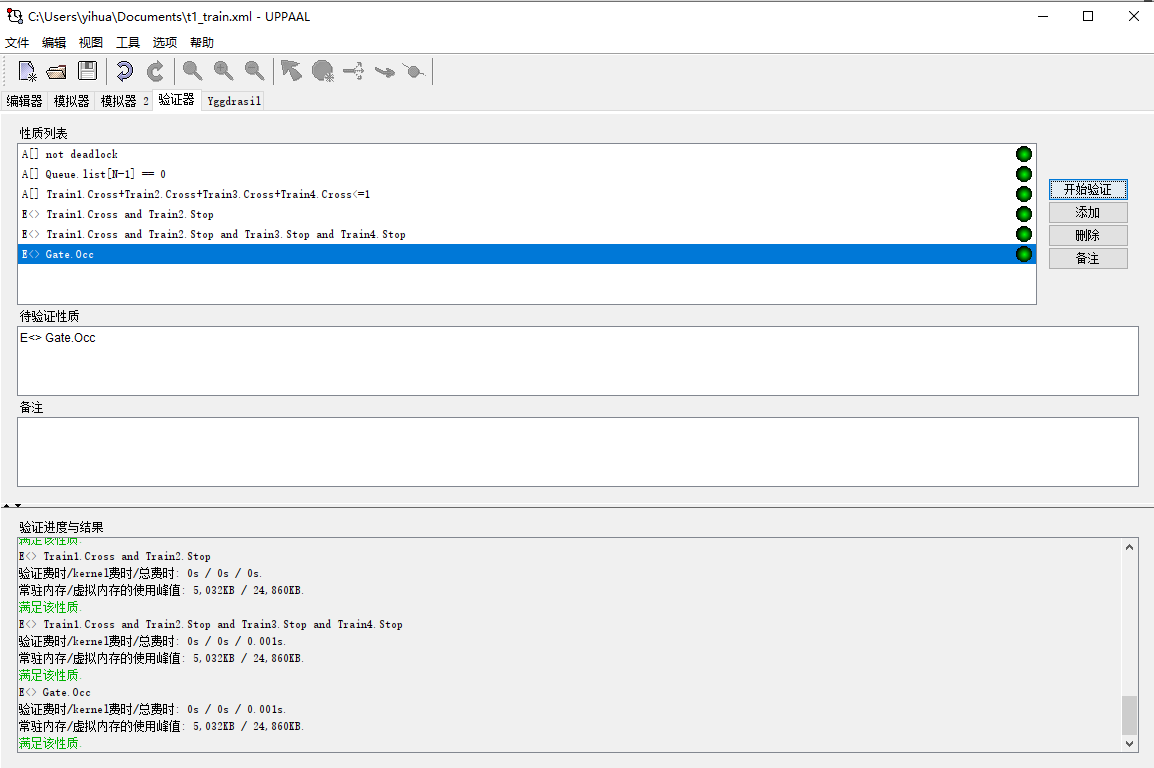Click the 备注 button
The height and width of the screenshot is (768, 1154).
(x=1088, y=258)
